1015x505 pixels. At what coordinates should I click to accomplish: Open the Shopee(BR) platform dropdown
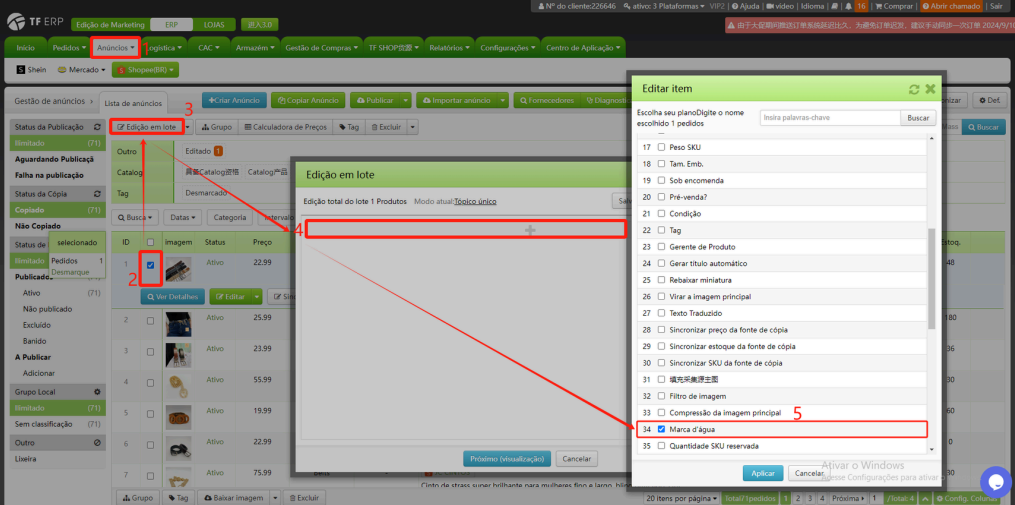point(144,70)
